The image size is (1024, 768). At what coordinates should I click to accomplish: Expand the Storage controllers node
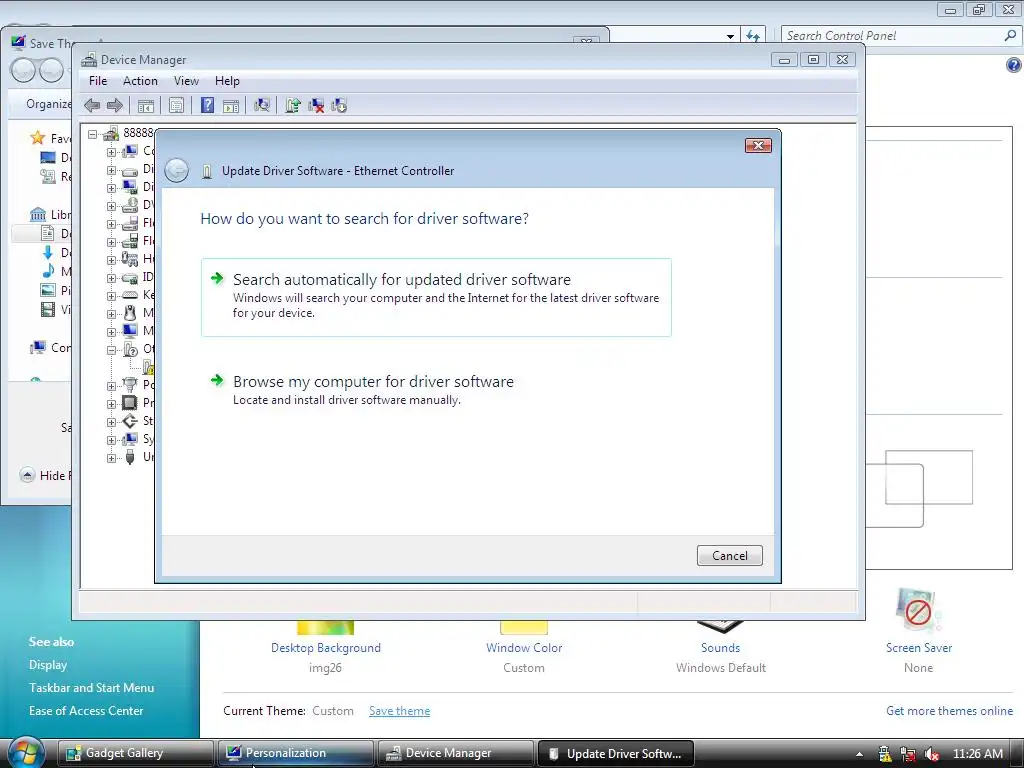click(111, 422)
